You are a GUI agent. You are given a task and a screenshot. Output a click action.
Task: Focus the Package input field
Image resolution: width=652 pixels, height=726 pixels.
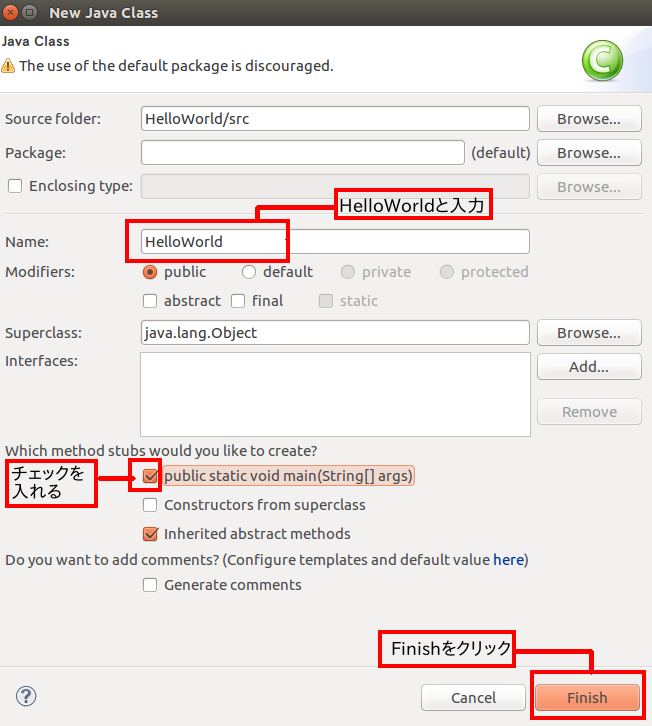click(x=303, y=152)
